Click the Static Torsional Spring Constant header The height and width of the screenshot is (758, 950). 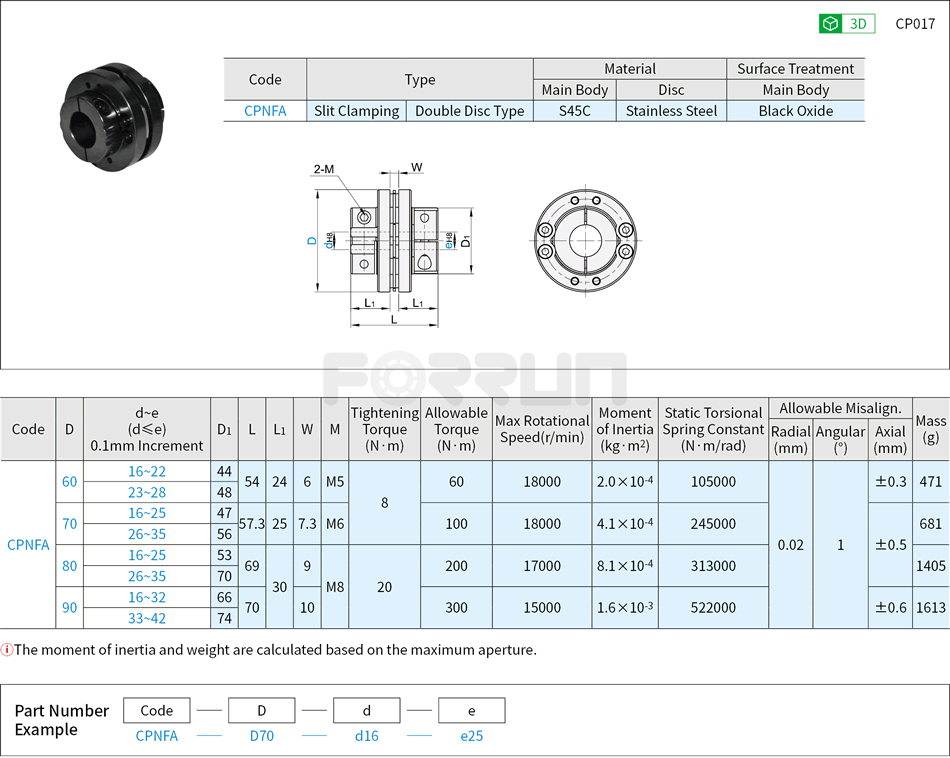pyautogui.click(x=713, y=429)
